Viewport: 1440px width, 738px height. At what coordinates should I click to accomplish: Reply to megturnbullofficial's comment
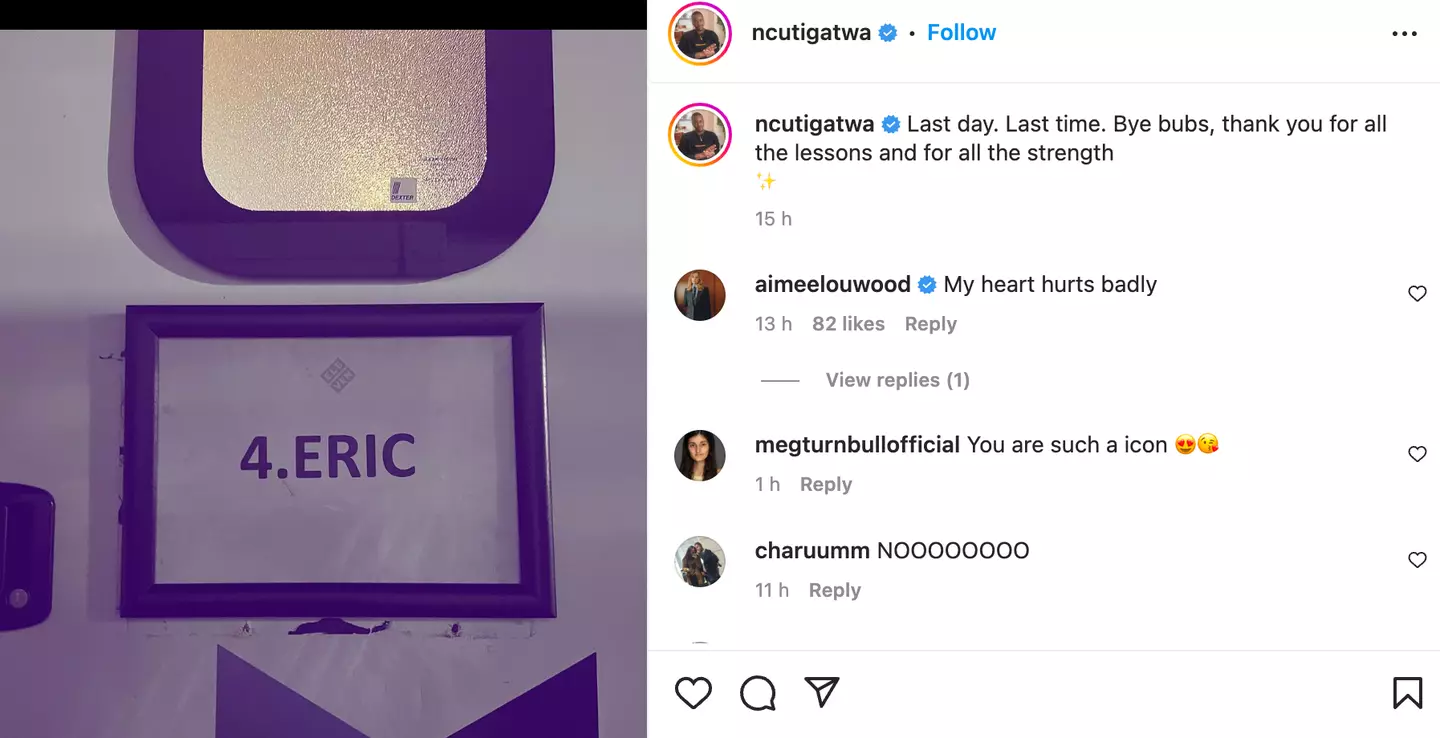click(x=825, y=484)
